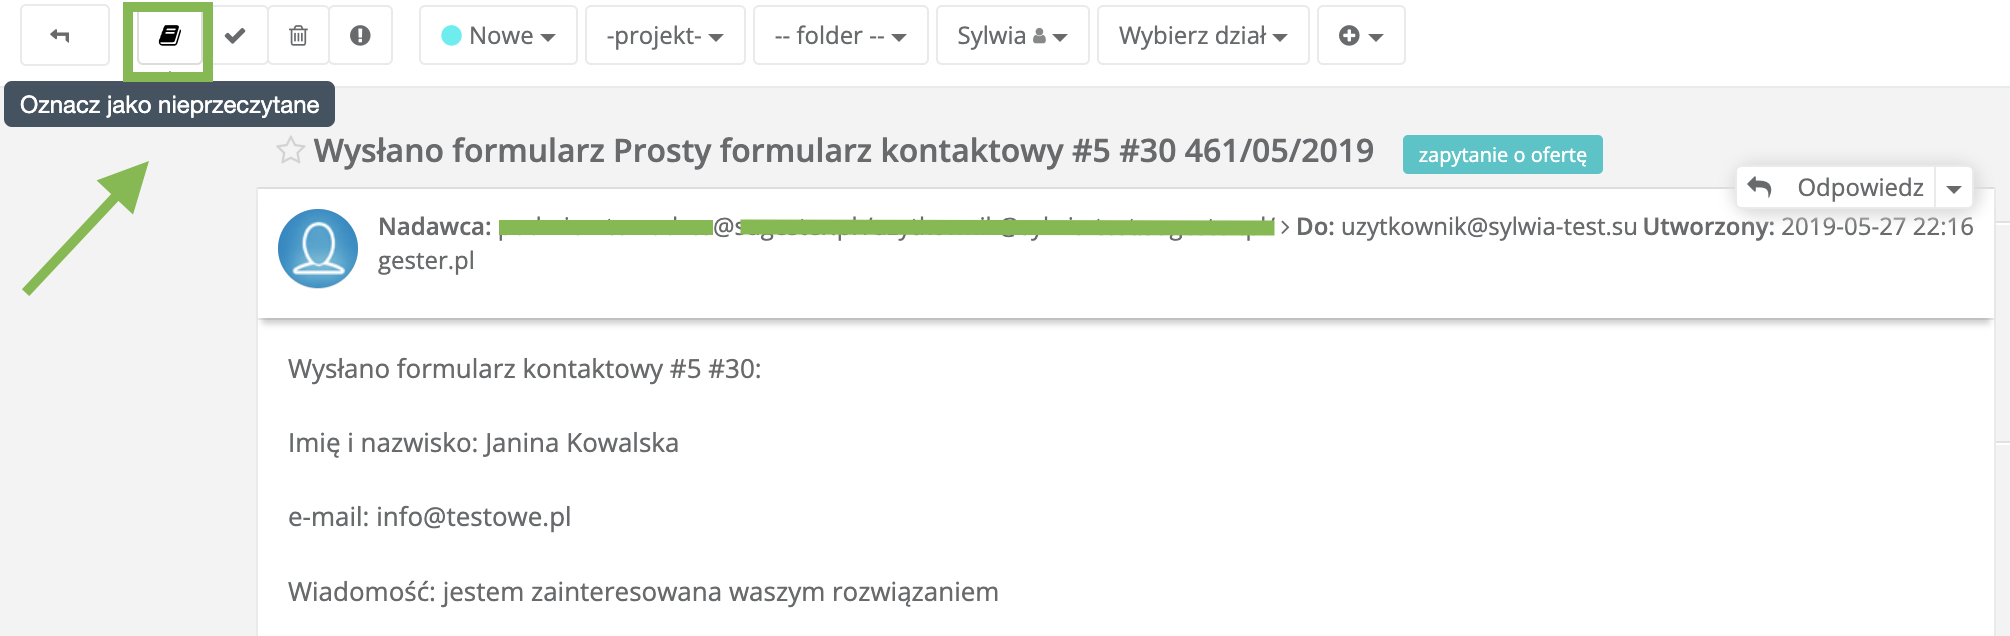Open the Wybierz dział menu
Screen dimensions: 2010x636
pyautogui.click(x=1202, y=36)
